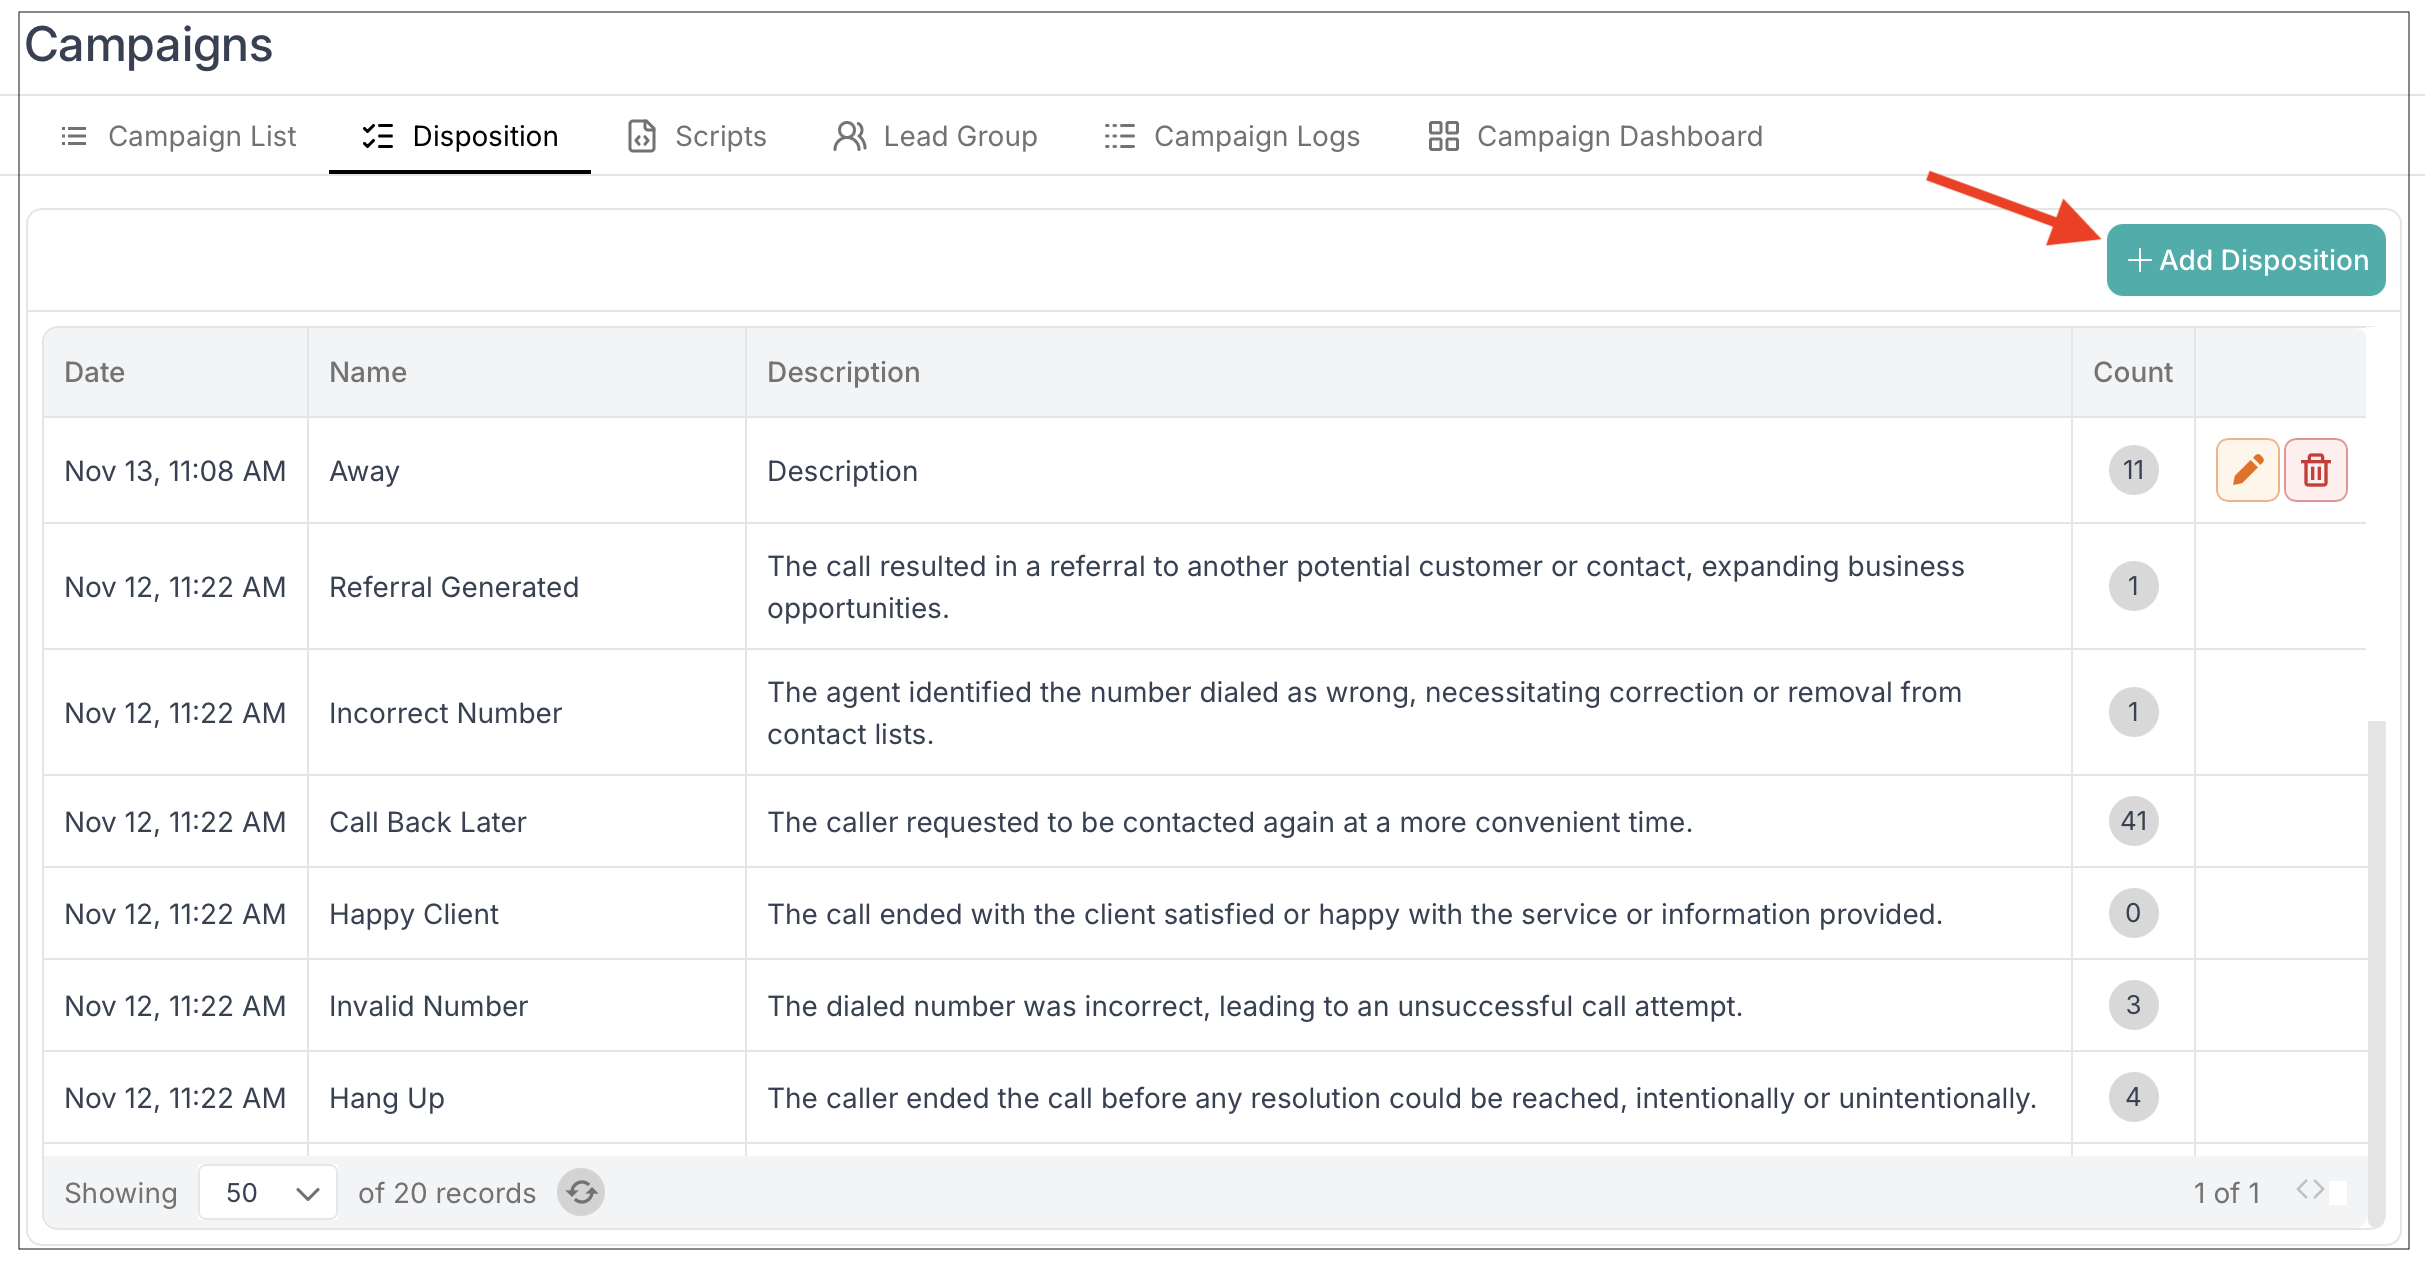Click the next page chevron
Image resolution: width=2425 pixels, height=1270 pixels.
click(2318, 1189)
